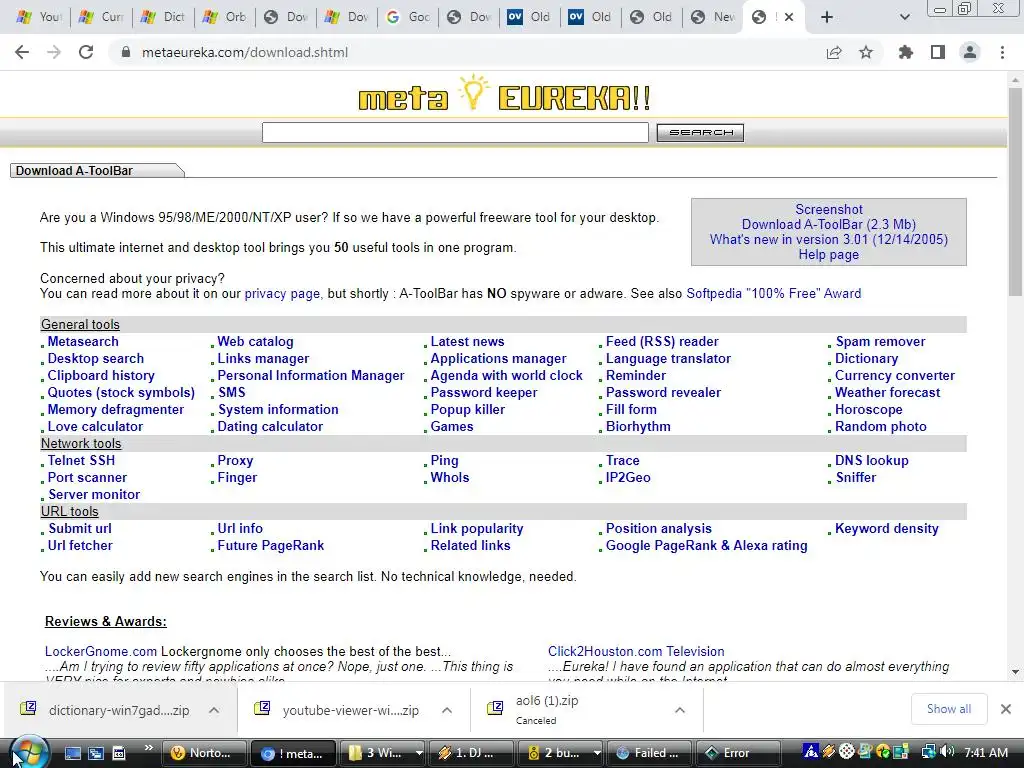Open the volume speaker tray icon
Viewport: 1024px width, 768px height.
[948, 752]
